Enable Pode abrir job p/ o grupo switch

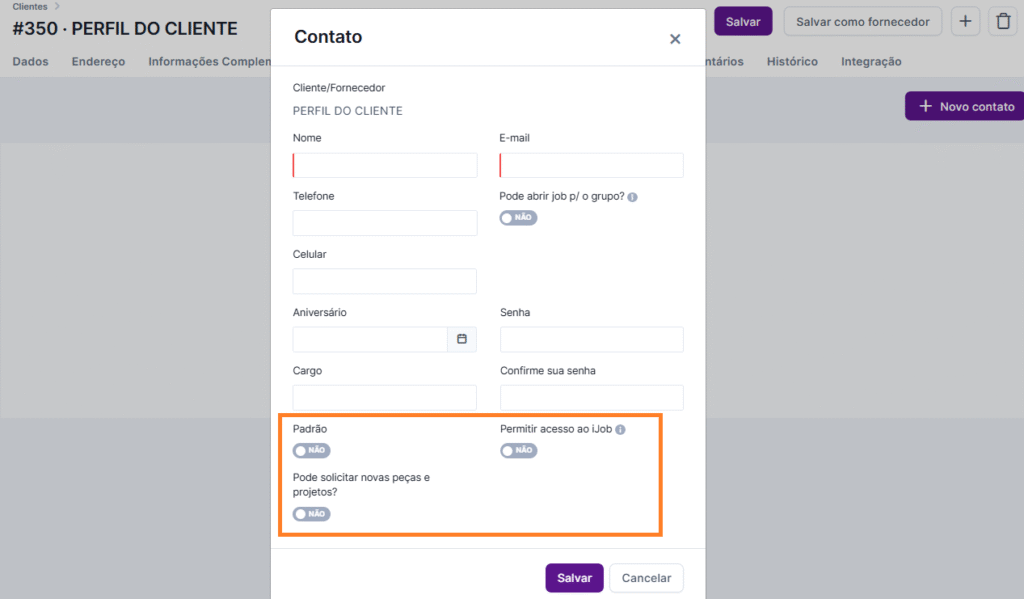(x=518, y=217)
